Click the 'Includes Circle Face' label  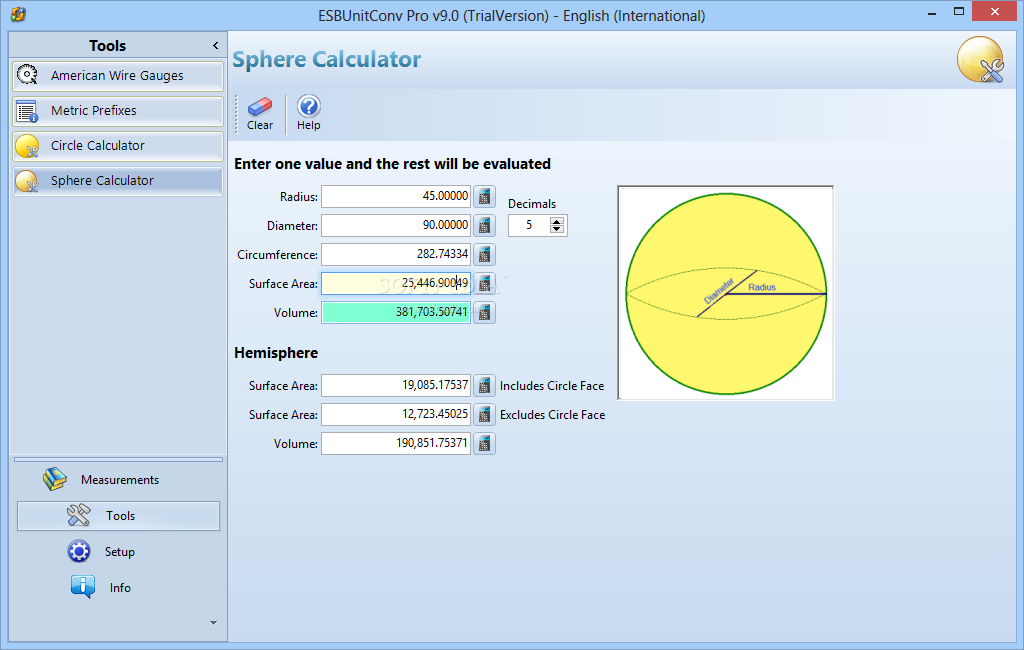552,386
